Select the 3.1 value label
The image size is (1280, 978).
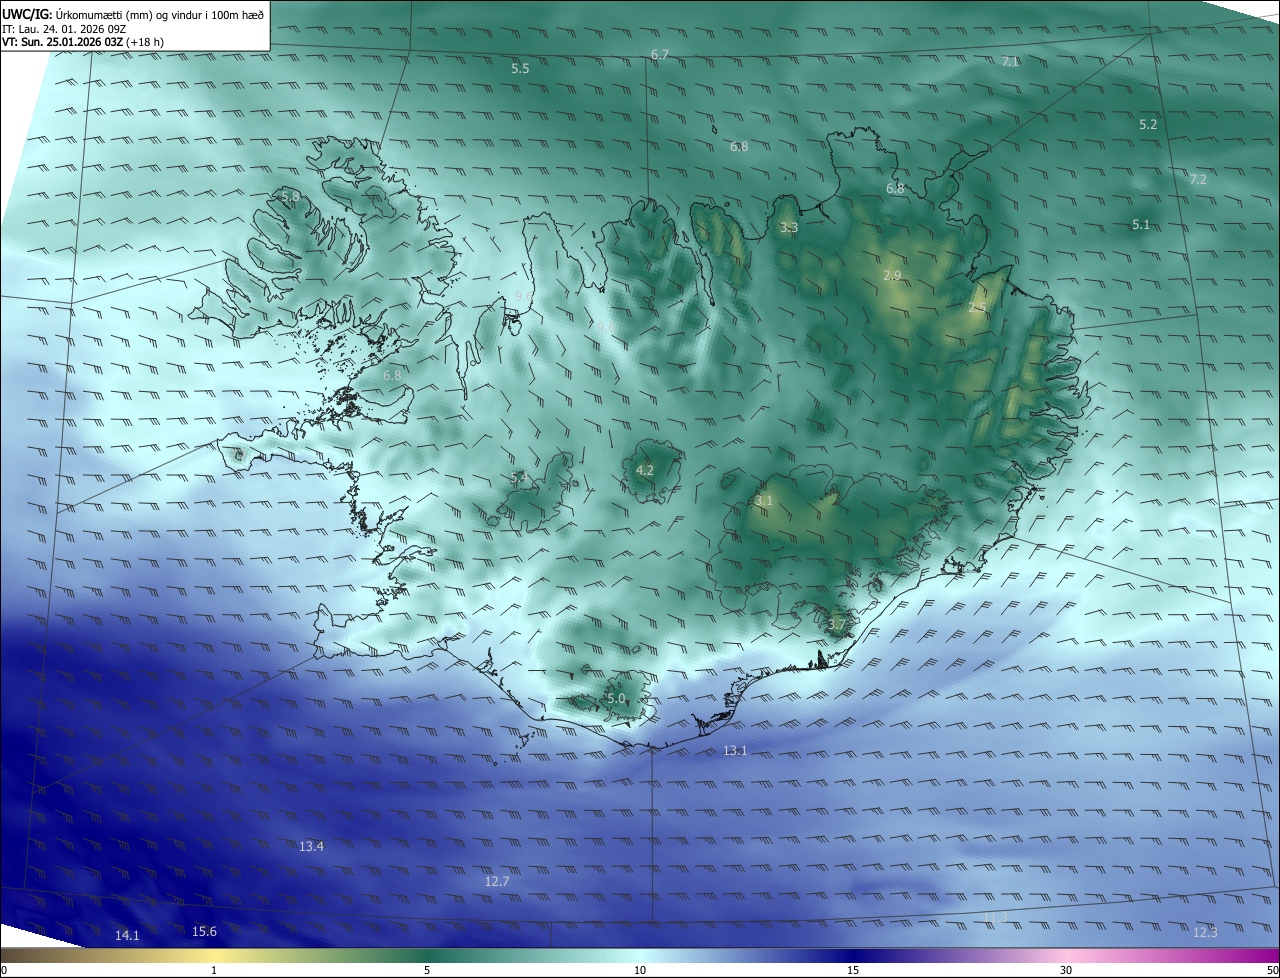coord(764,499)
